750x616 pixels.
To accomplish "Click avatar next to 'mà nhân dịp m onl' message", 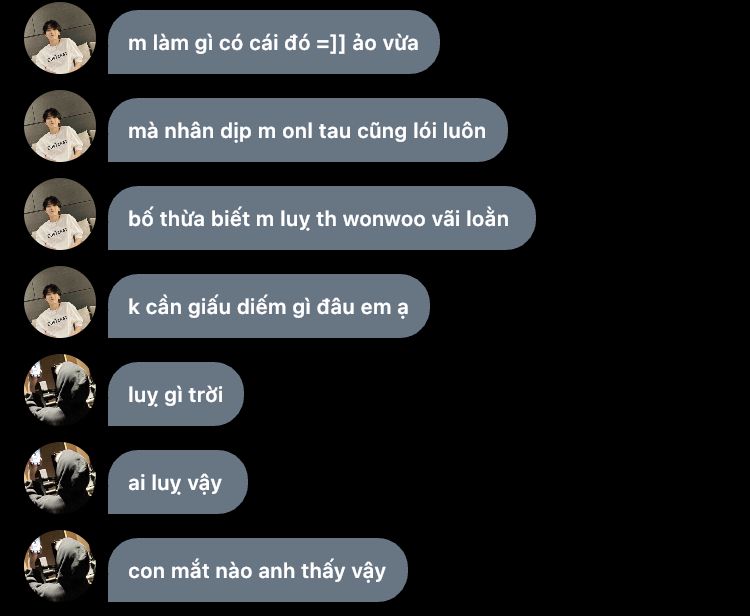I will 60,126.
